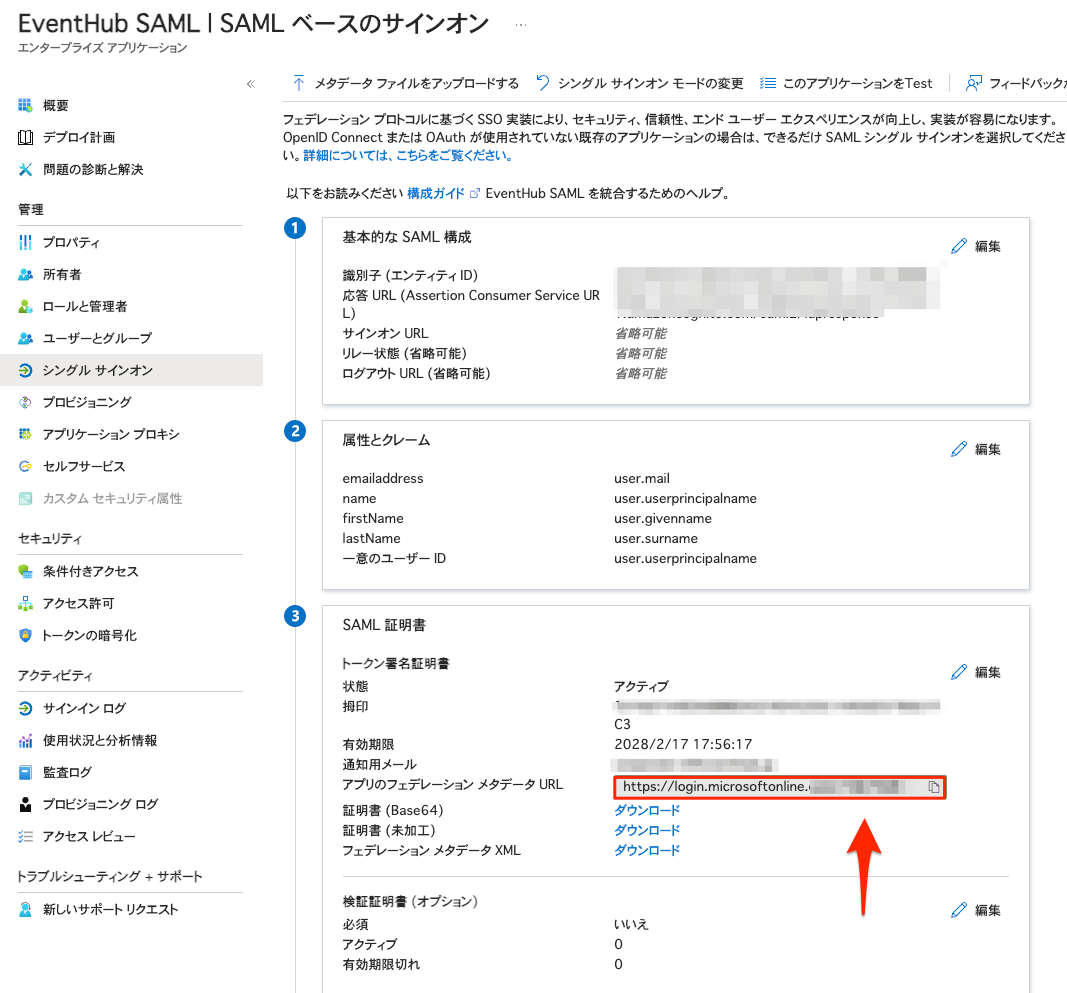Select the プロパティ bars icon

tap(25, 242)
